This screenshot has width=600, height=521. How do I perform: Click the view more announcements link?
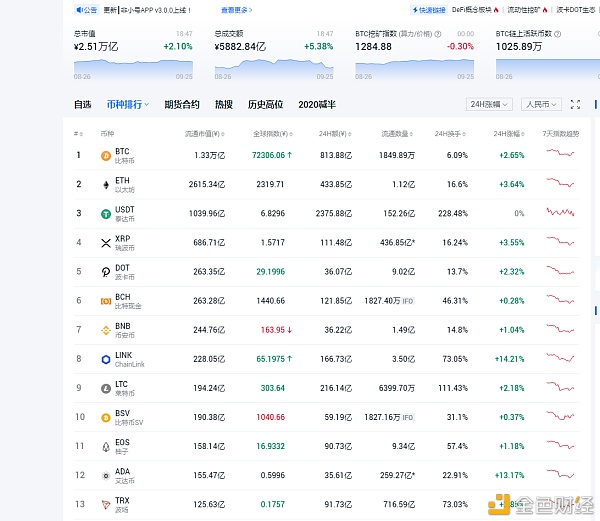(x=236, y=10)
